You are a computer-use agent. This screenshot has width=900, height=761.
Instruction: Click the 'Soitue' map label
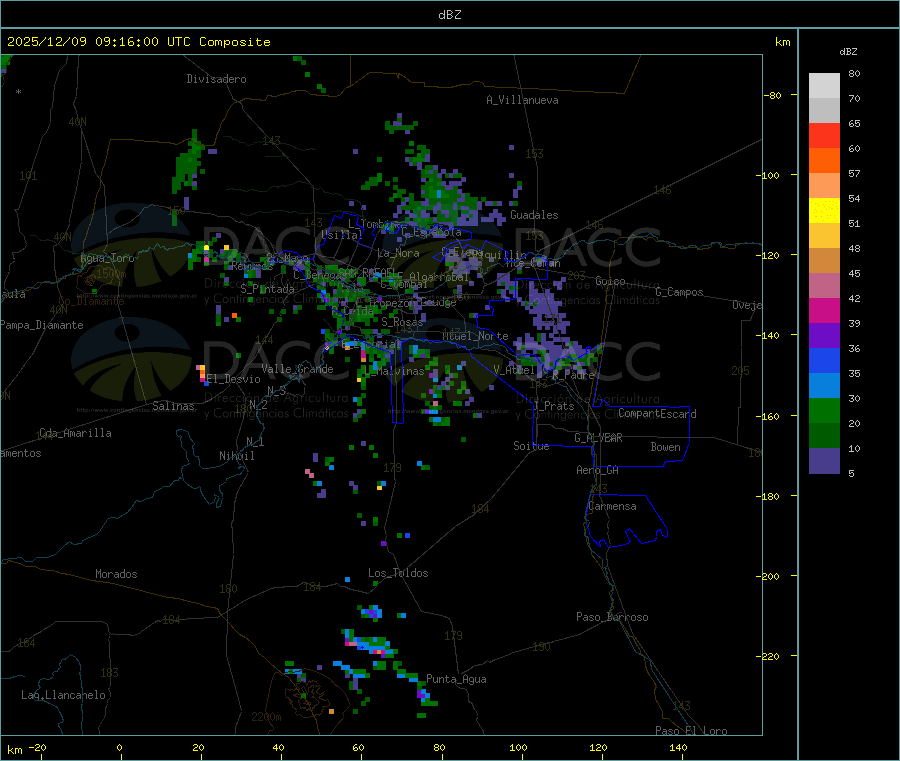point(532,446)
